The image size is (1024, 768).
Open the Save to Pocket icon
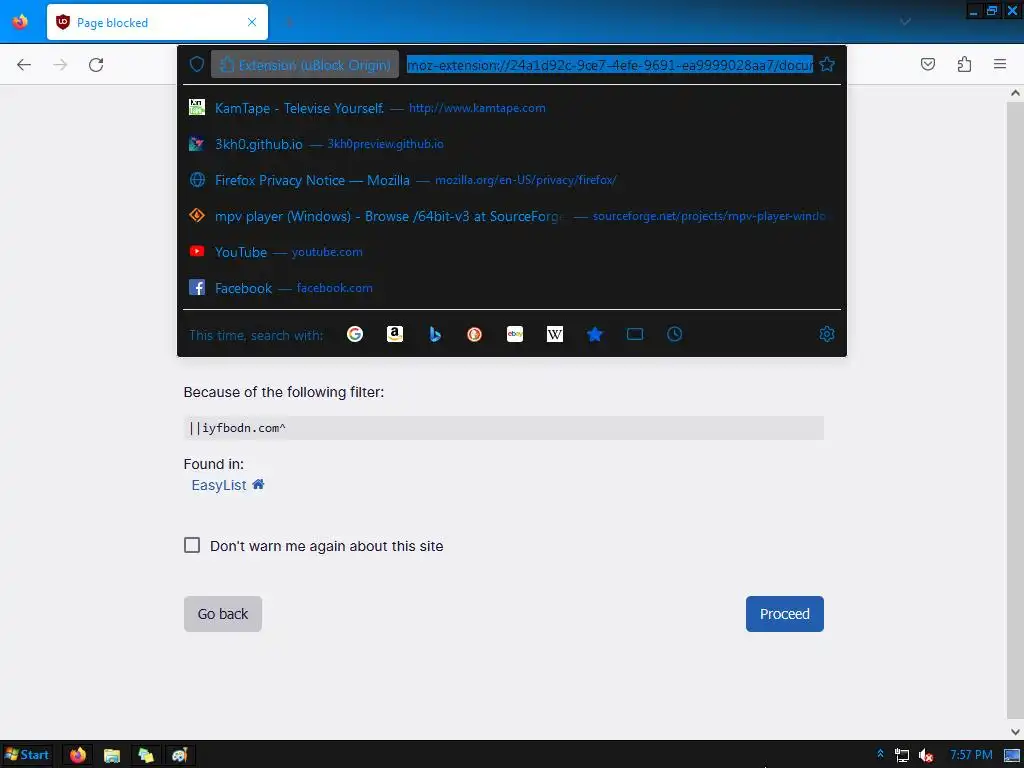[x=927, y=64]
